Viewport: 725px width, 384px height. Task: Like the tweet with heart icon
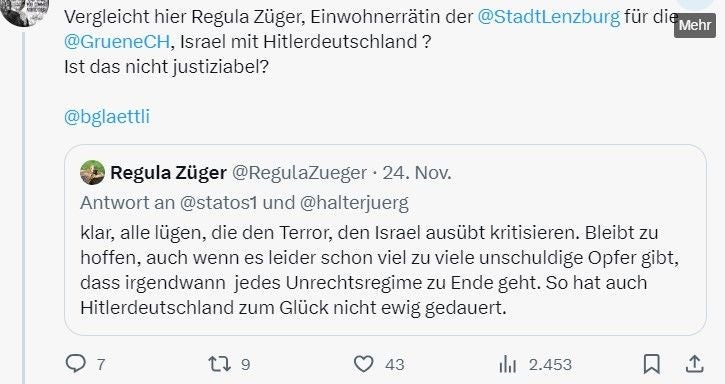pos(363,364)
